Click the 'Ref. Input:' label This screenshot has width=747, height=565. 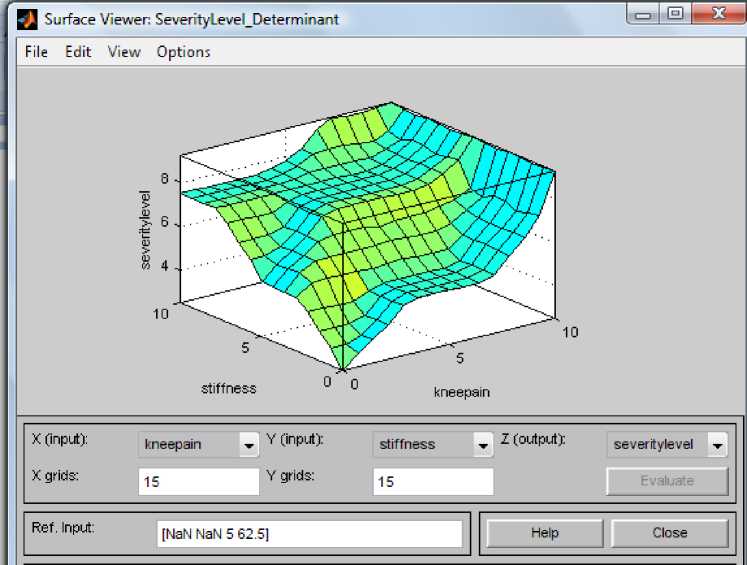click(x=63, y=527)
